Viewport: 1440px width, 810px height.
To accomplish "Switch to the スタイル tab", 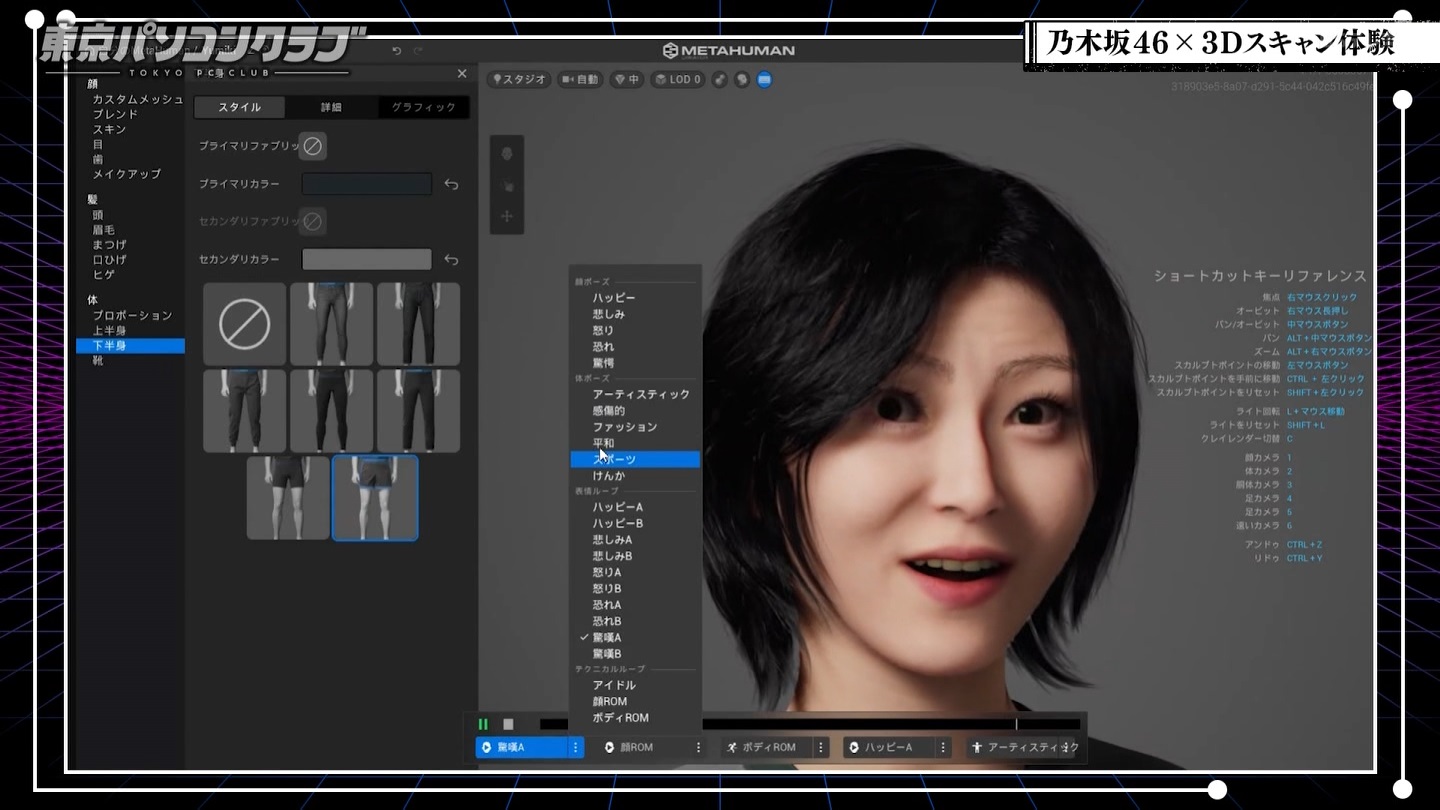I will pyautogui.click(x=239, y=107).
